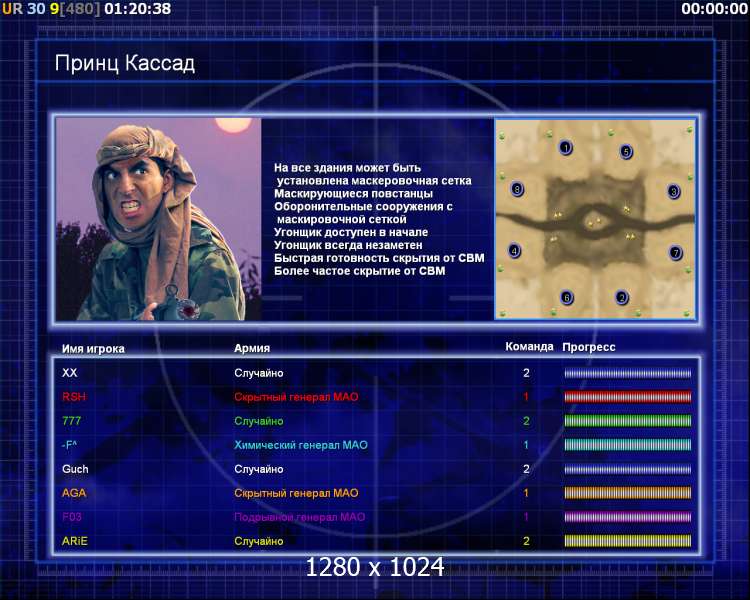Screen dimensions: 750x600
Task: Click the 'Армия' column header
Action: pos(252,348)
